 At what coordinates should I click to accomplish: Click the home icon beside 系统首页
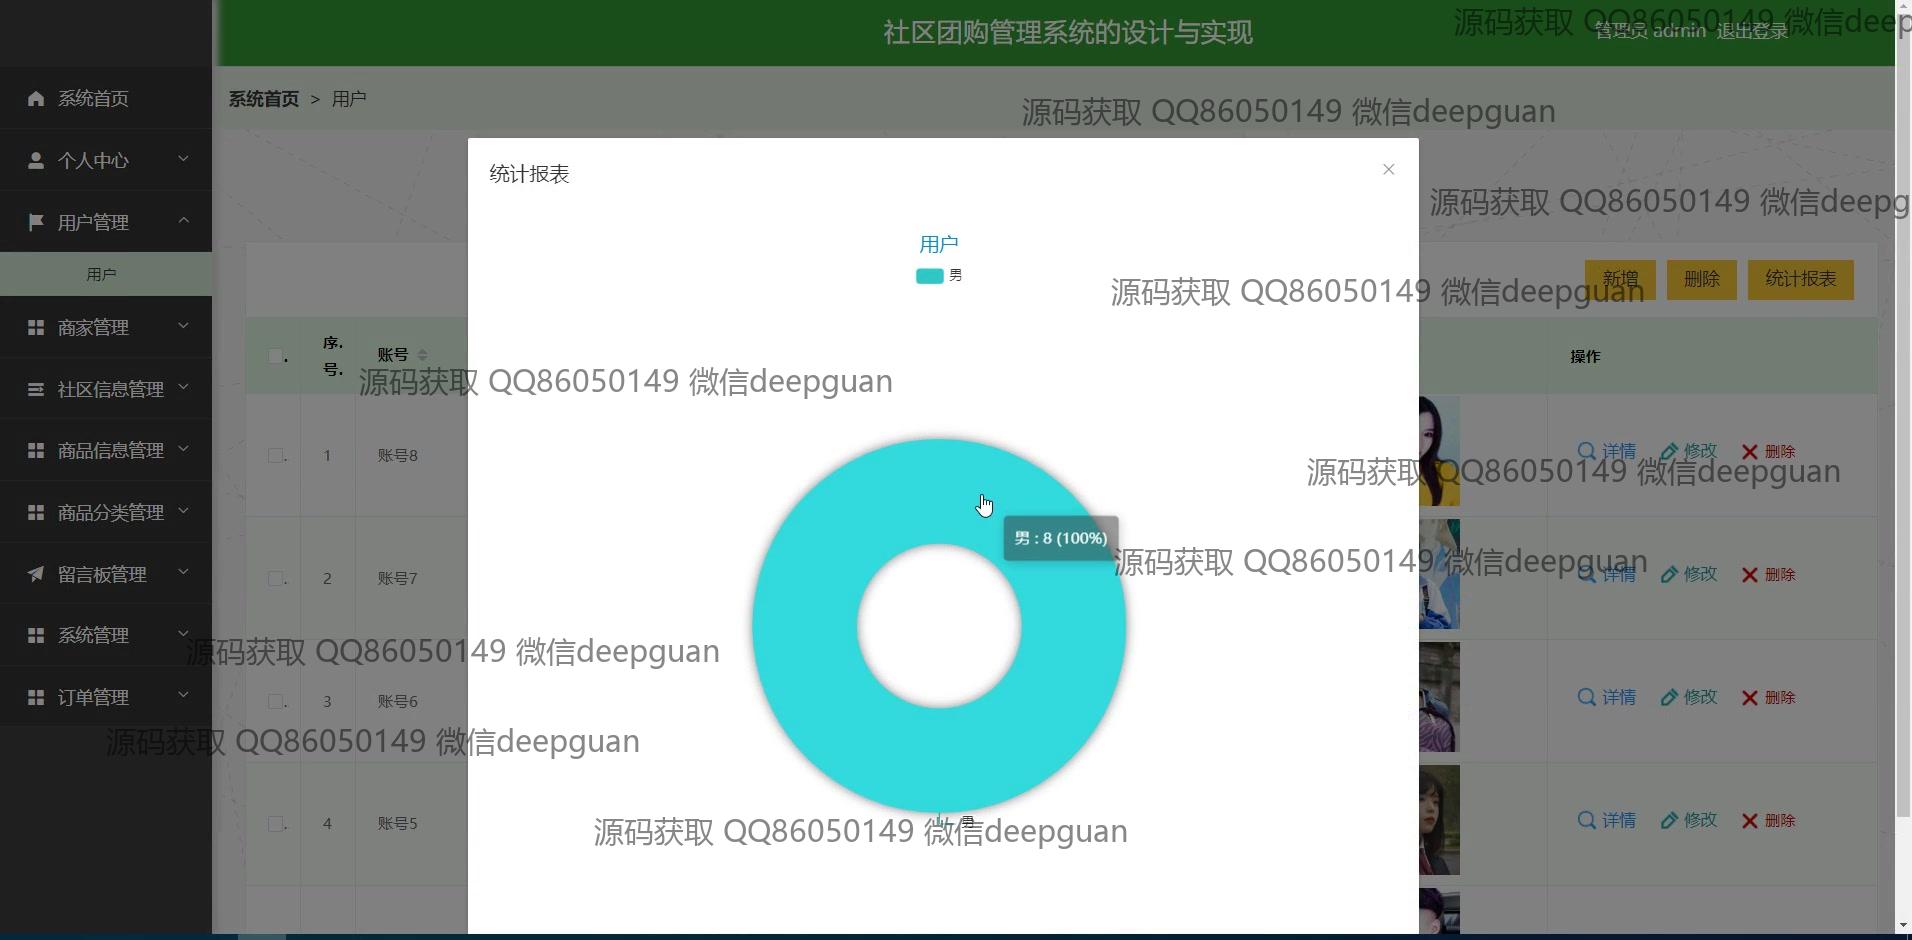(x=36, y=98)
